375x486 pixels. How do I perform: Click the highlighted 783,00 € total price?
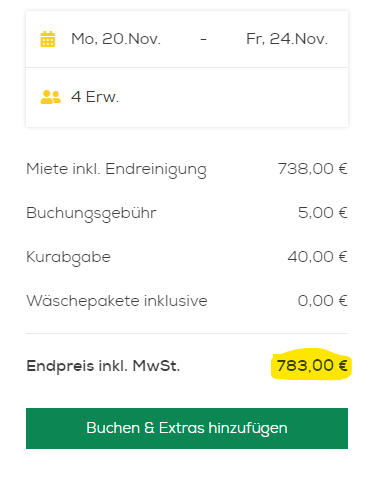click(312, 365)
